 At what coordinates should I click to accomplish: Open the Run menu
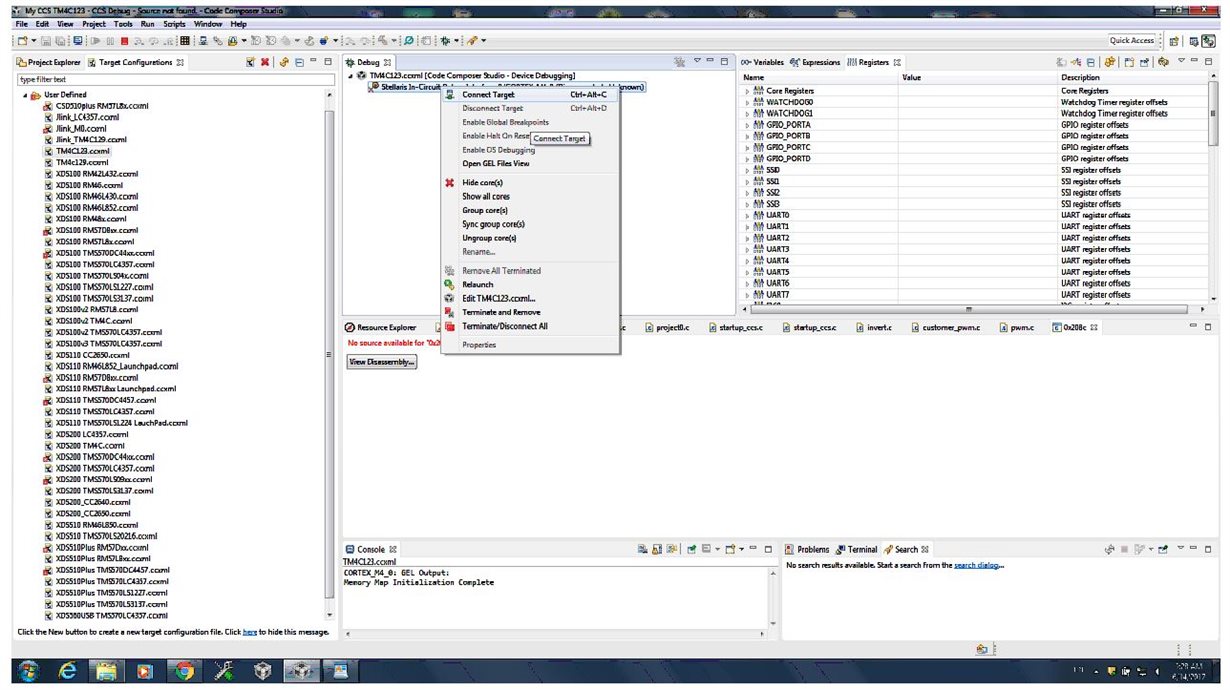[147, 23]
